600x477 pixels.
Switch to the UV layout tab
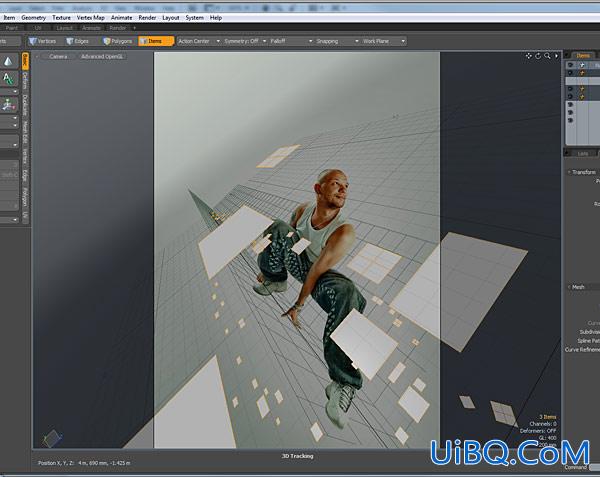(x=38, y=28)
